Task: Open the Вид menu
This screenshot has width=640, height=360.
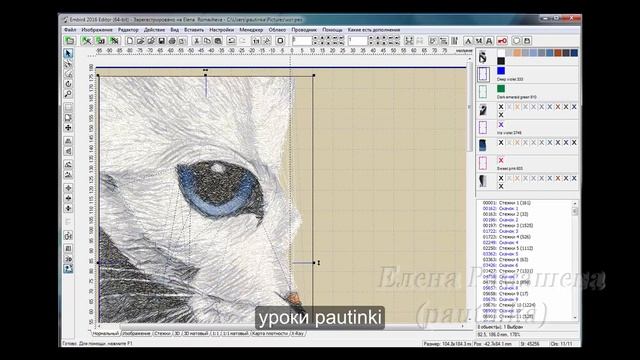Action: pos(174,30)
